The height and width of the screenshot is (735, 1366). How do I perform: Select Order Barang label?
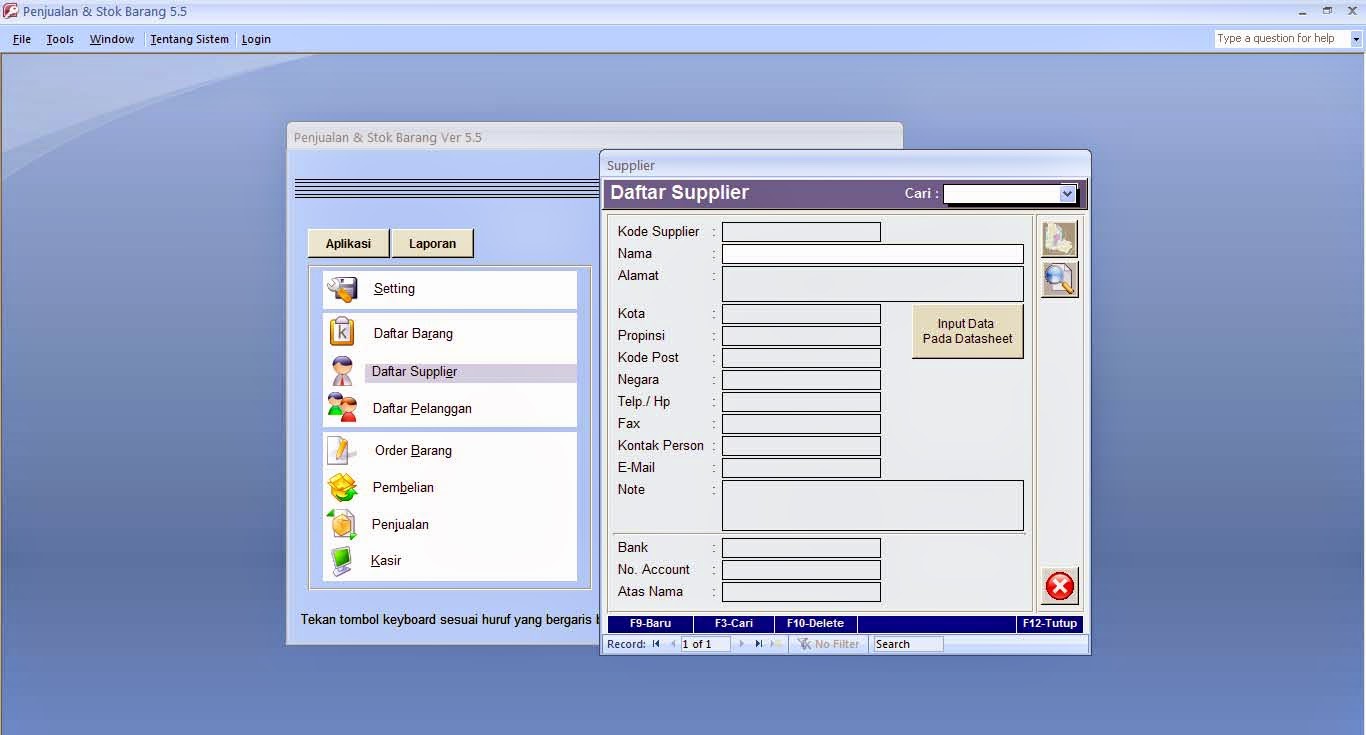click(x=413, y=451)
